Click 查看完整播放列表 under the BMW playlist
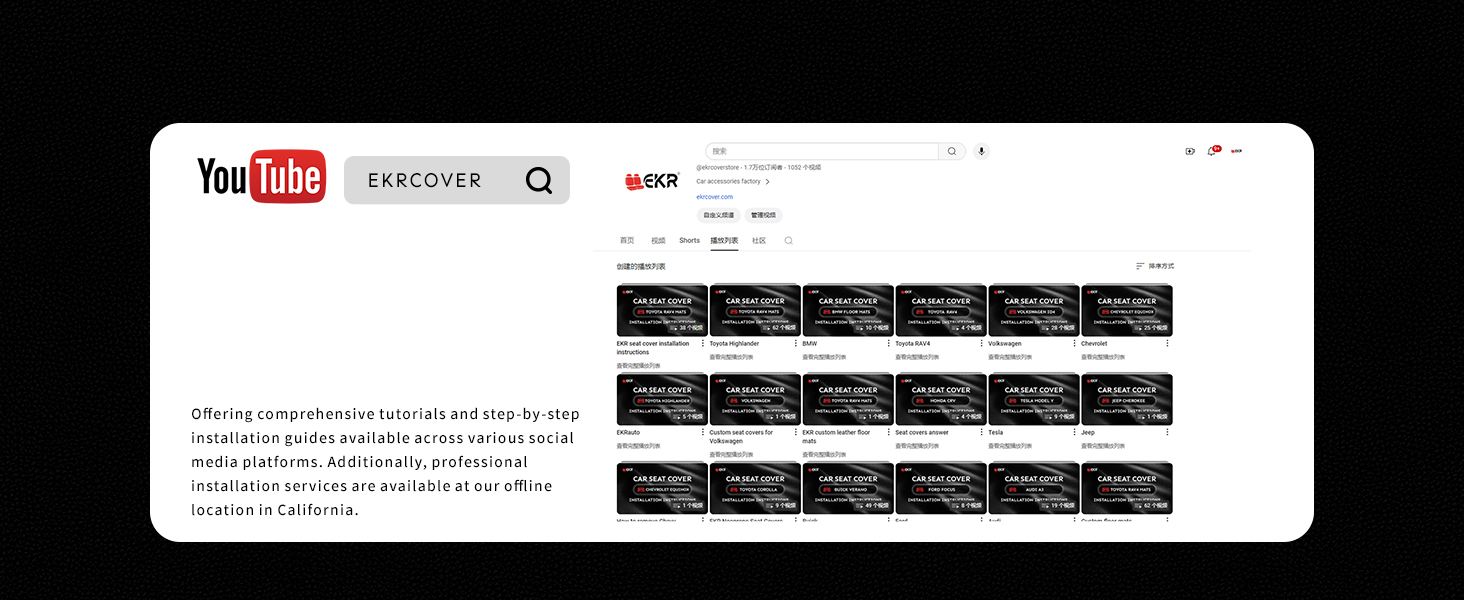Screen dimensions: 1464x600 824,357
